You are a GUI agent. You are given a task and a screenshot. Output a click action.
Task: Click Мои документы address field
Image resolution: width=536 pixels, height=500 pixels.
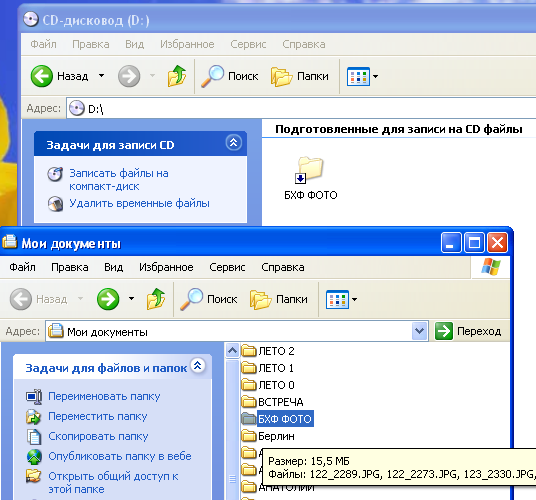tap(229, 331)
